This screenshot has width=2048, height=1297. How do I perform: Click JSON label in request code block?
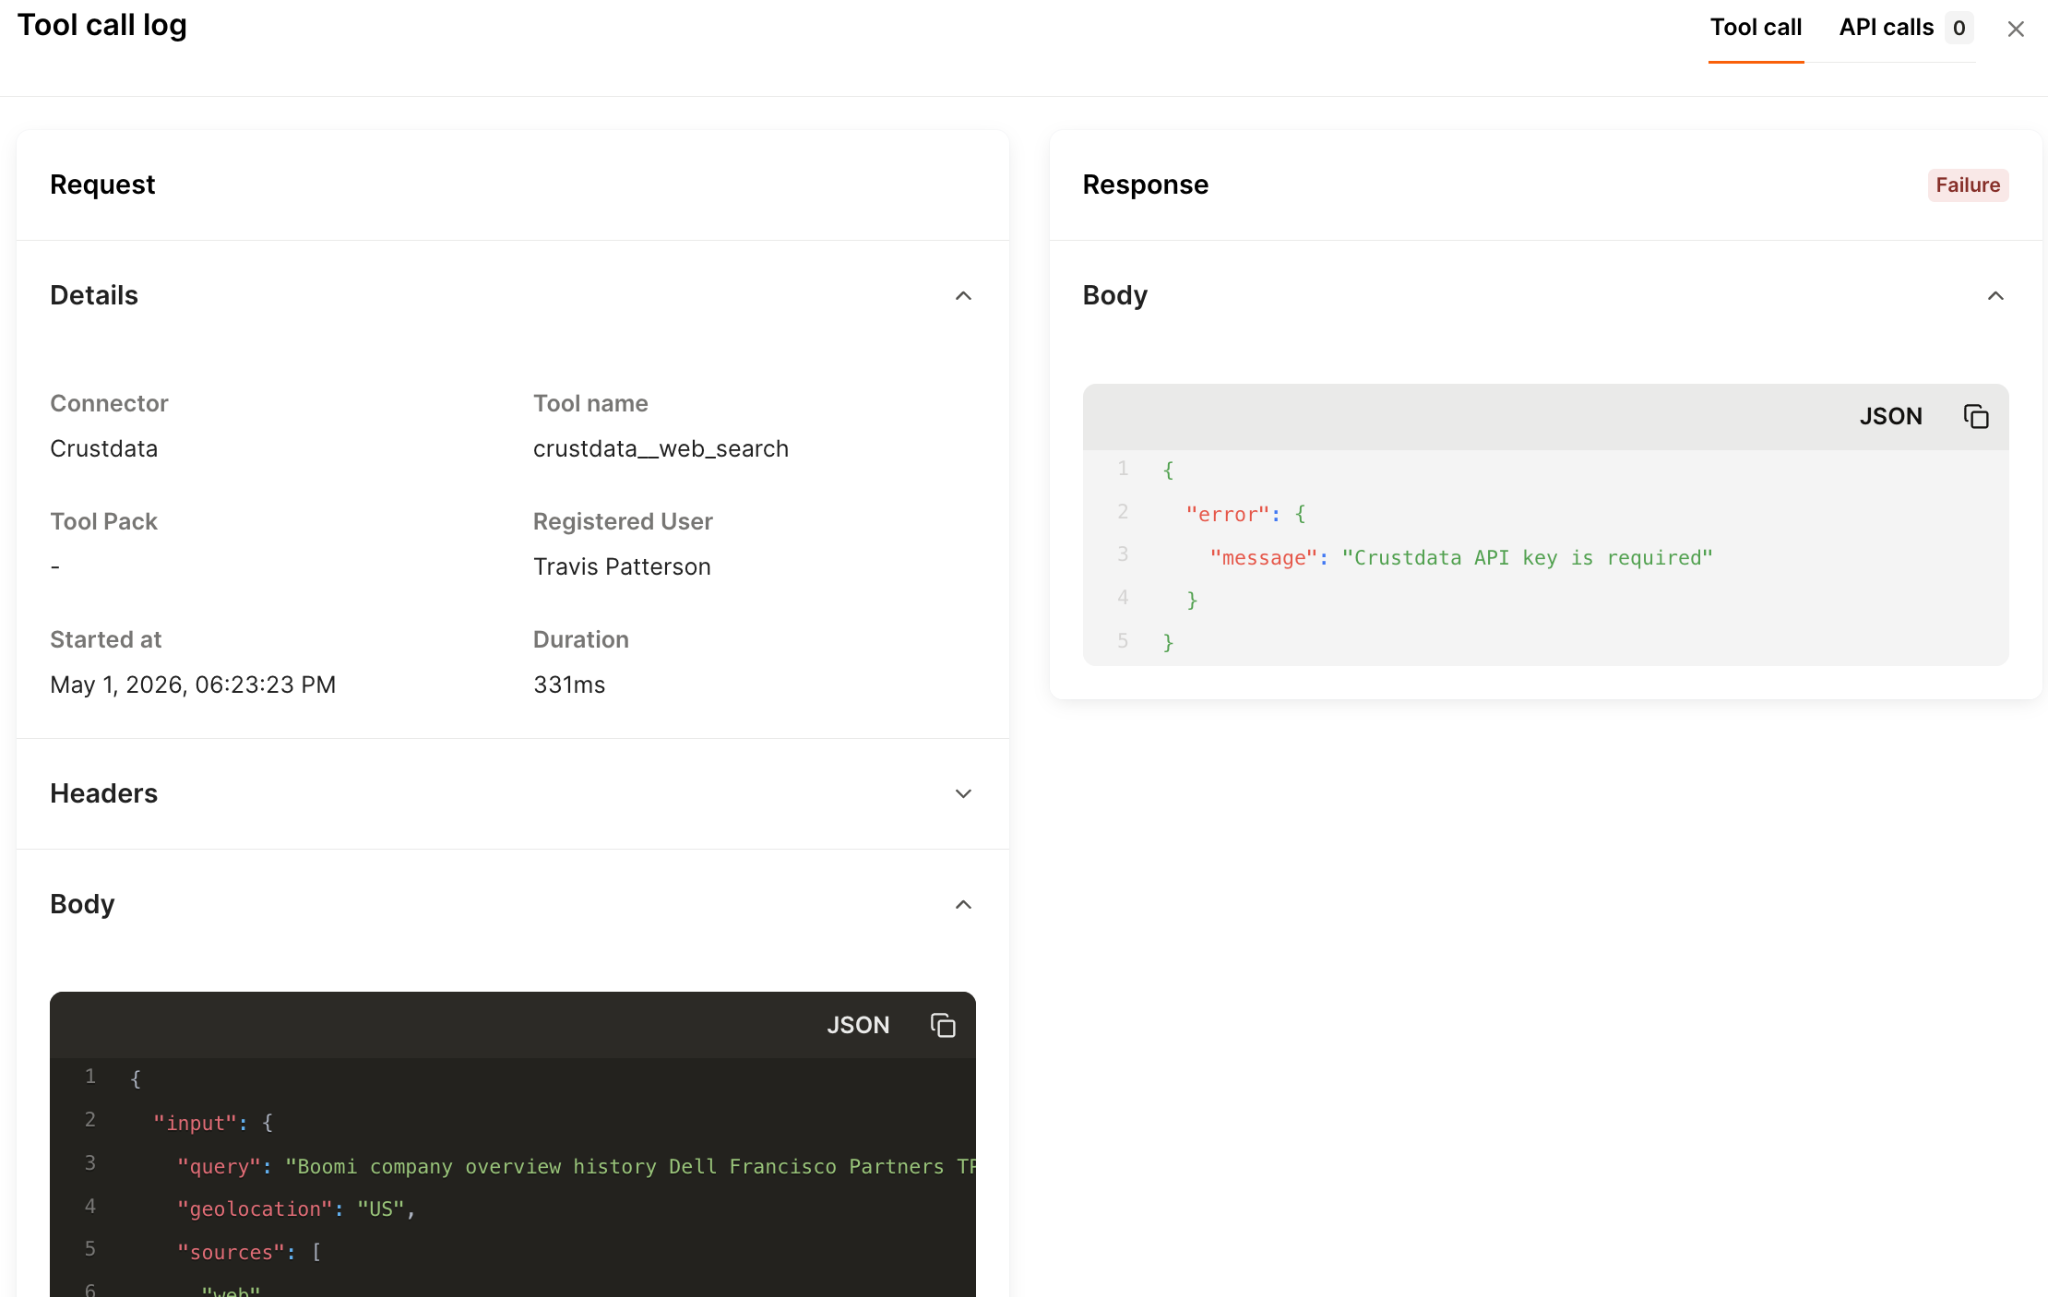point(857,1025)
